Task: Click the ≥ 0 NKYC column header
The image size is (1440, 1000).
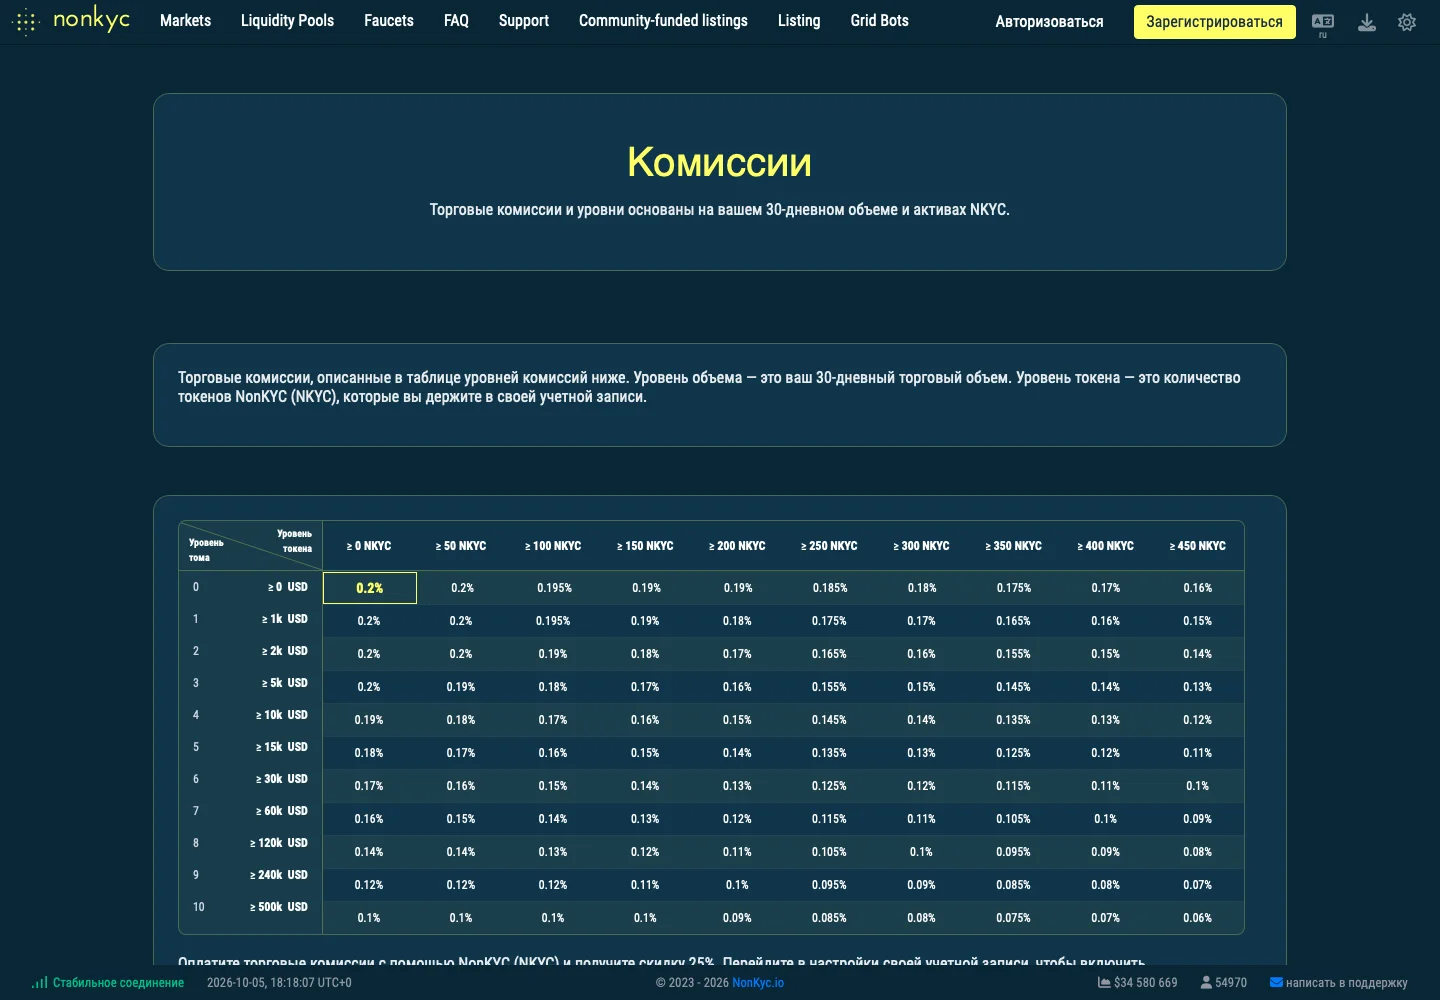Action: click(369, 546)
